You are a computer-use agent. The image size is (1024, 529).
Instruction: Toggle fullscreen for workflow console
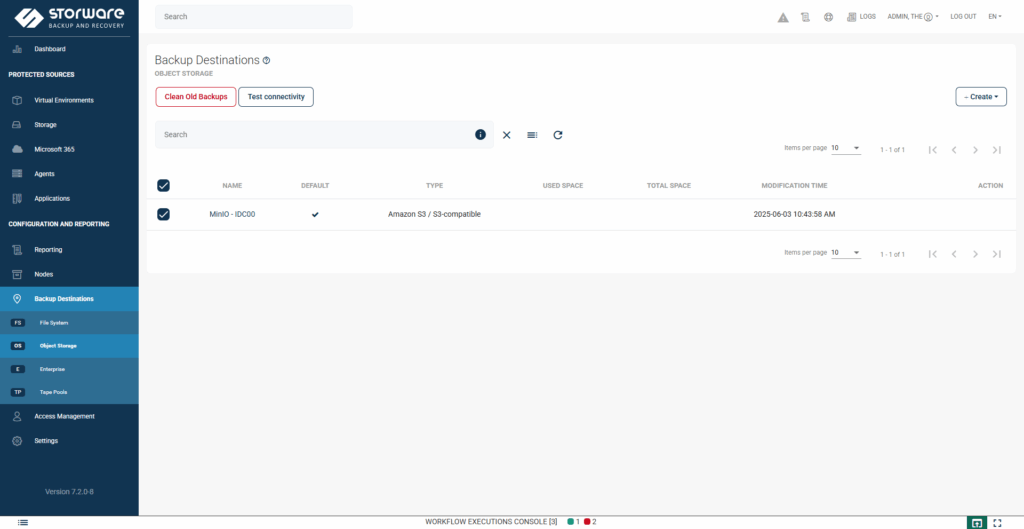click(x=997, y=522)
